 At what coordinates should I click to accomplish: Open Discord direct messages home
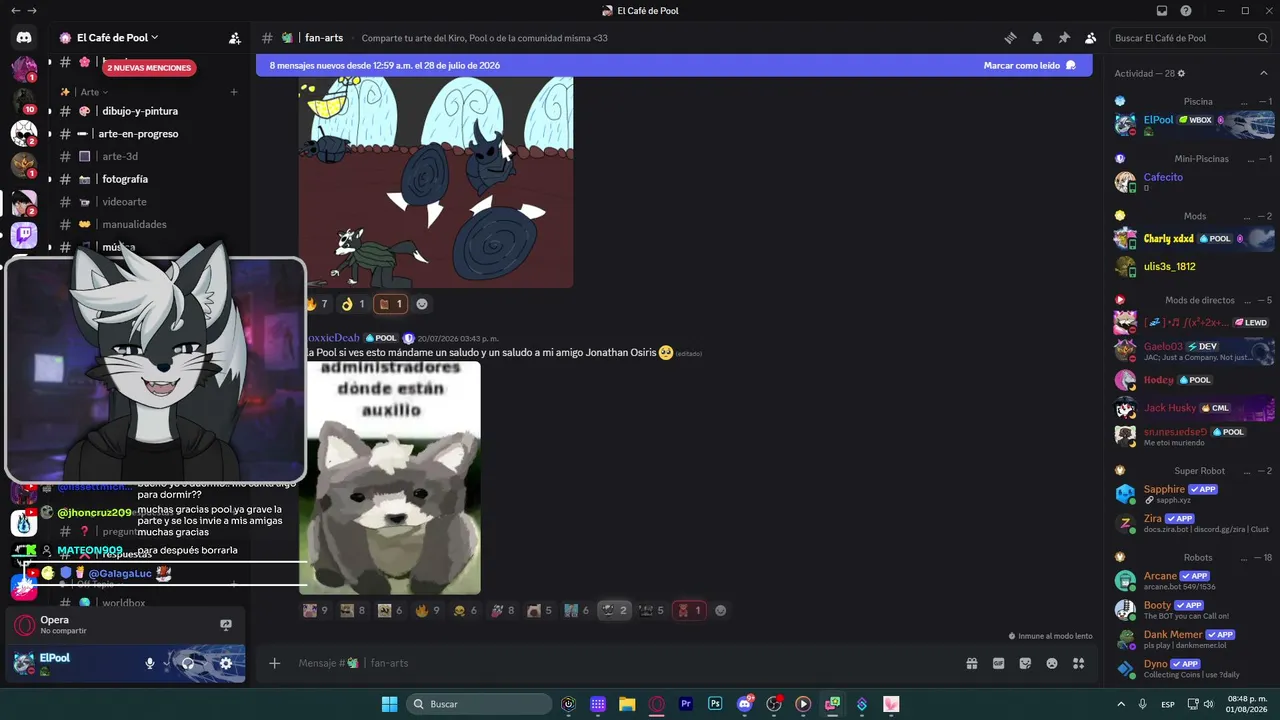24,38
